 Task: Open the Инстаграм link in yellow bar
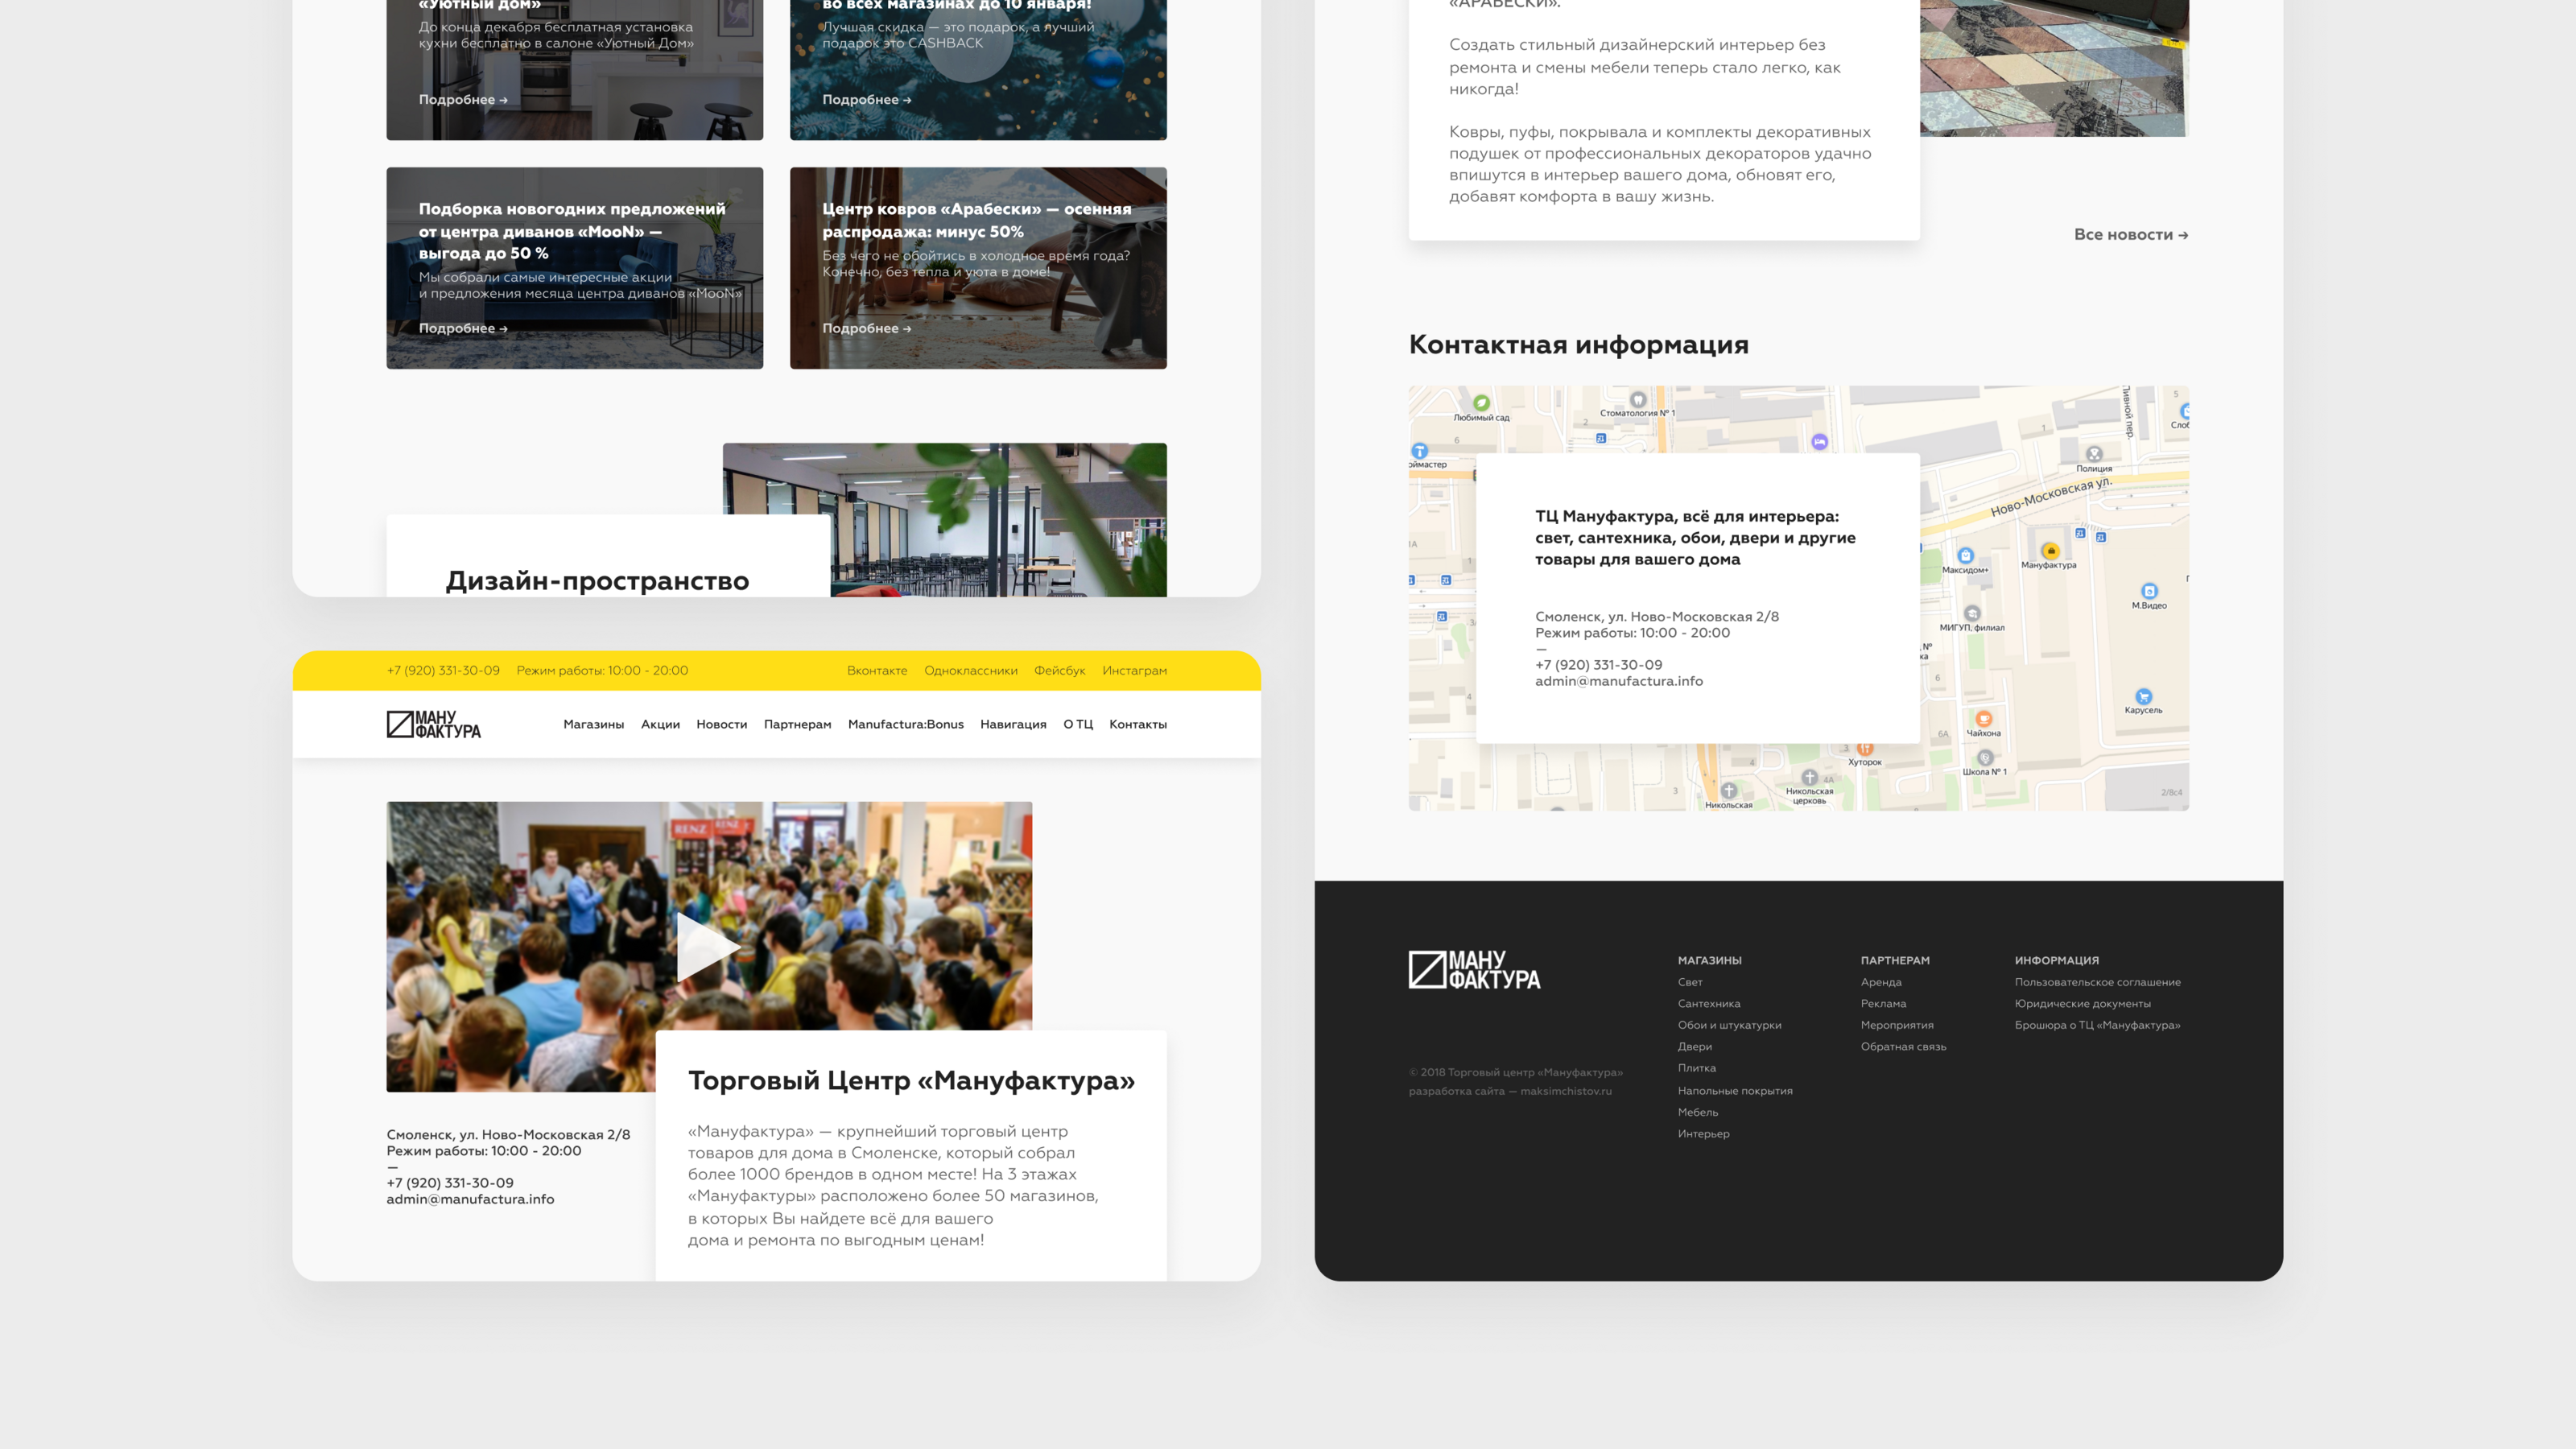pyautogui.click(x=1134, y=671)
